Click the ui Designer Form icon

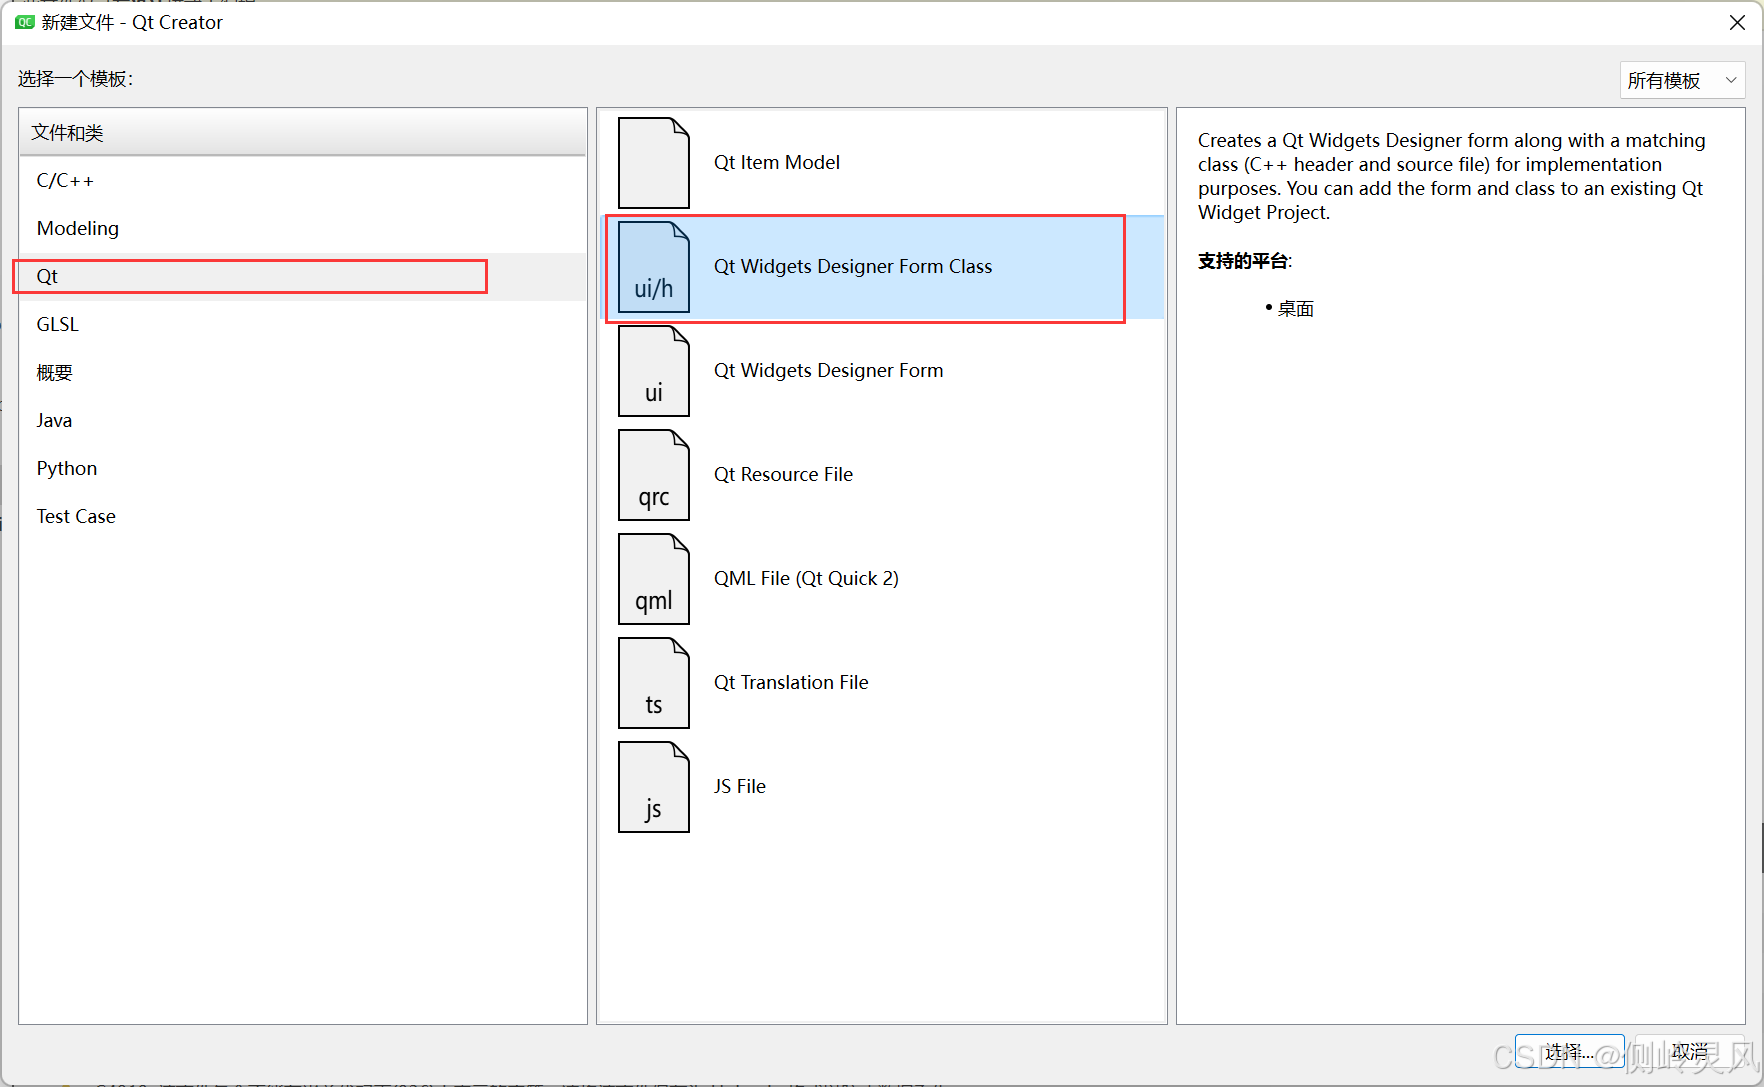pyautogui.click(x=654, y=371)
